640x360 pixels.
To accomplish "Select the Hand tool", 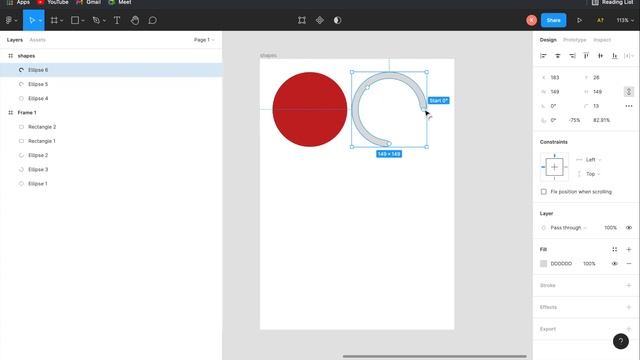I will tap(135, 20).
